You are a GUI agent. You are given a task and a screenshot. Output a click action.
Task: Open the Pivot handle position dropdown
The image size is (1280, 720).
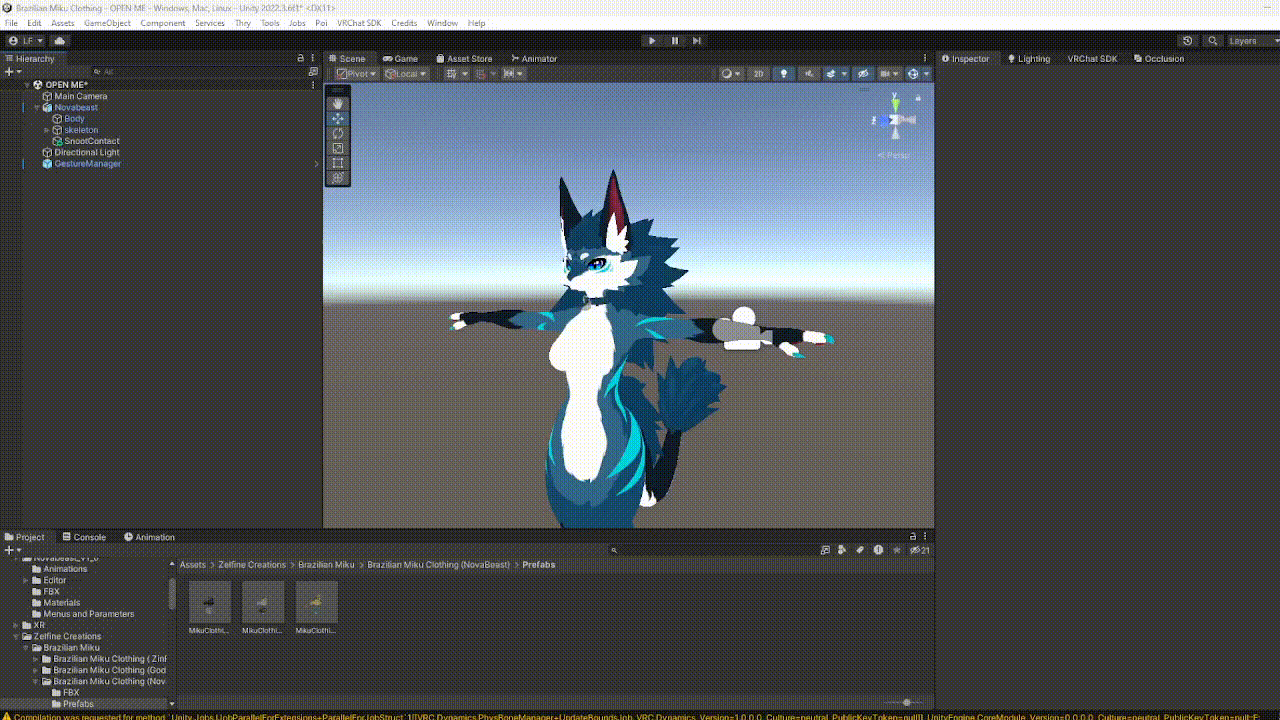pos(357,74)
